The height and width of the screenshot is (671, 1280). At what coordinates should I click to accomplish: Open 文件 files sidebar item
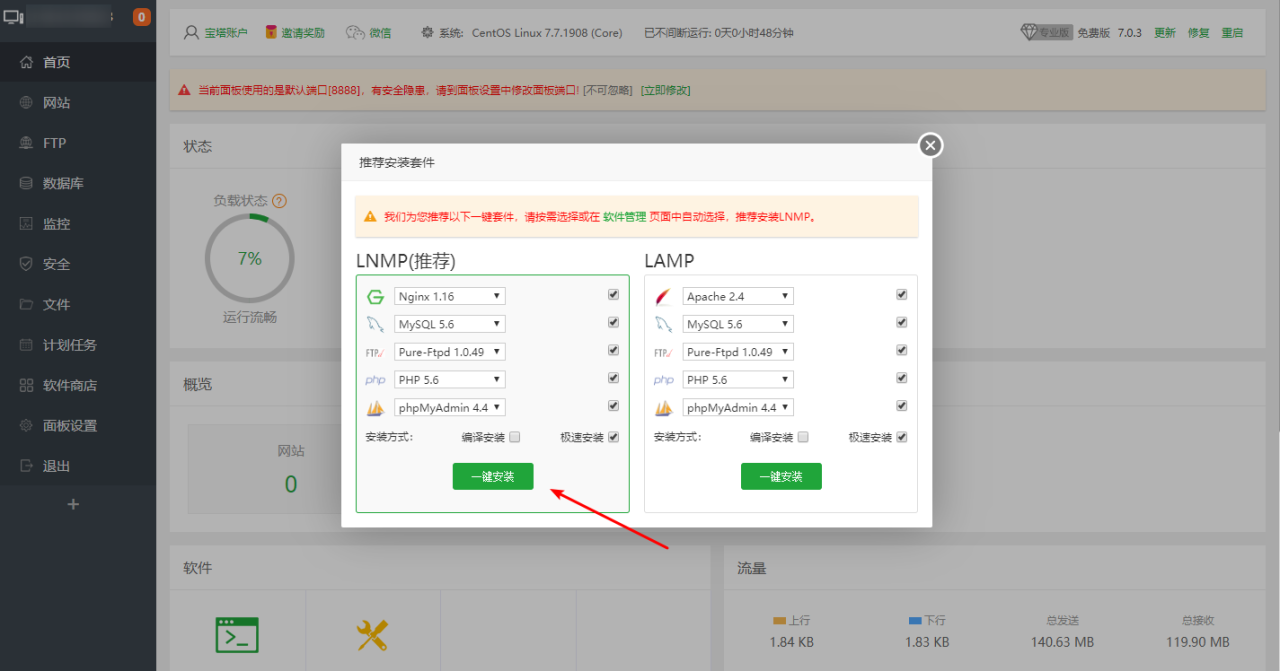coord(78,304)
